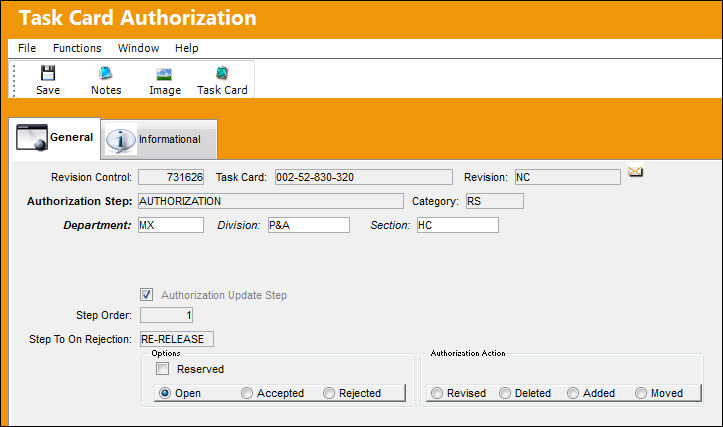This screenshot has height=427, width=723.
Task: Click the Step To On Rejection field
Action: (x=177, y=339)
